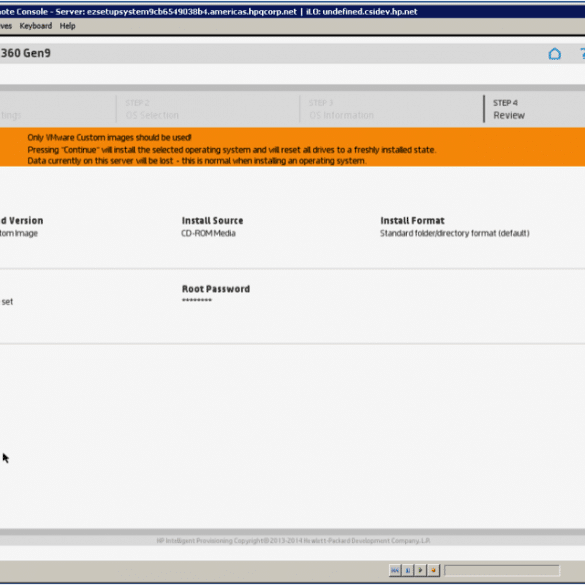
Task: Click the play playback button
Action: (x=420, y=570)
